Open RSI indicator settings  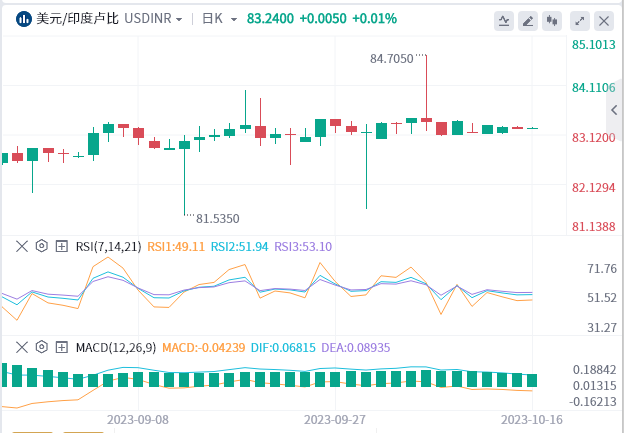[x=41, y=246]
